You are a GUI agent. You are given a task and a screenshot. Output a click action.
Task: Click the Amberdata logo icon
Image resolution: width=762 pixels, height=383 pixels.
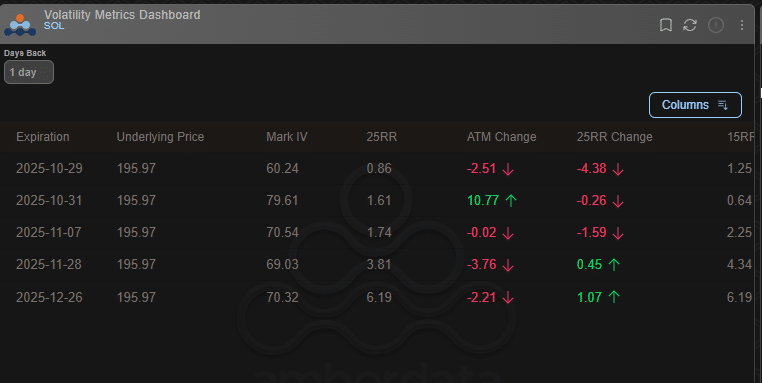20,25
